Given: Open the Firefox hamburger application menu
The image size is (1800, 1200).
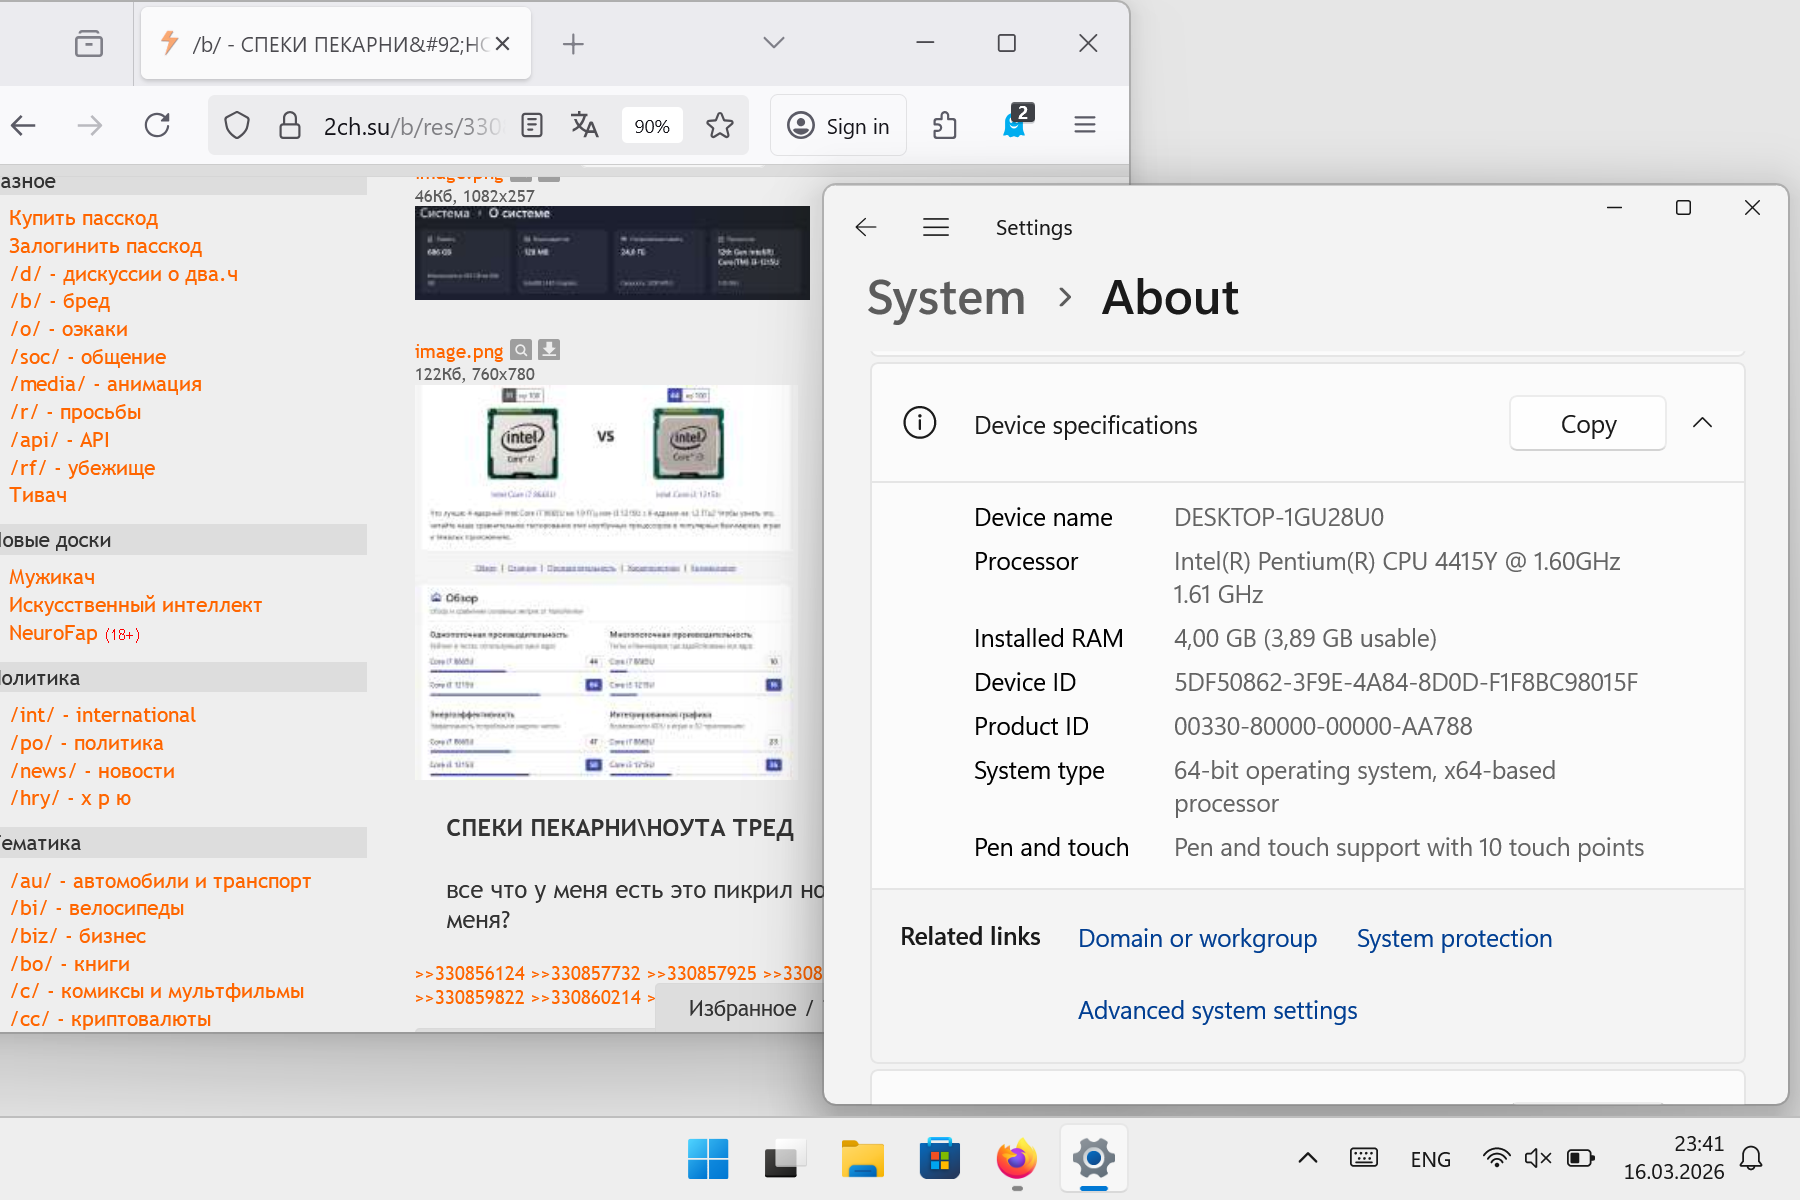Looking at the screenshot, I should click(x=1085, y=125).
